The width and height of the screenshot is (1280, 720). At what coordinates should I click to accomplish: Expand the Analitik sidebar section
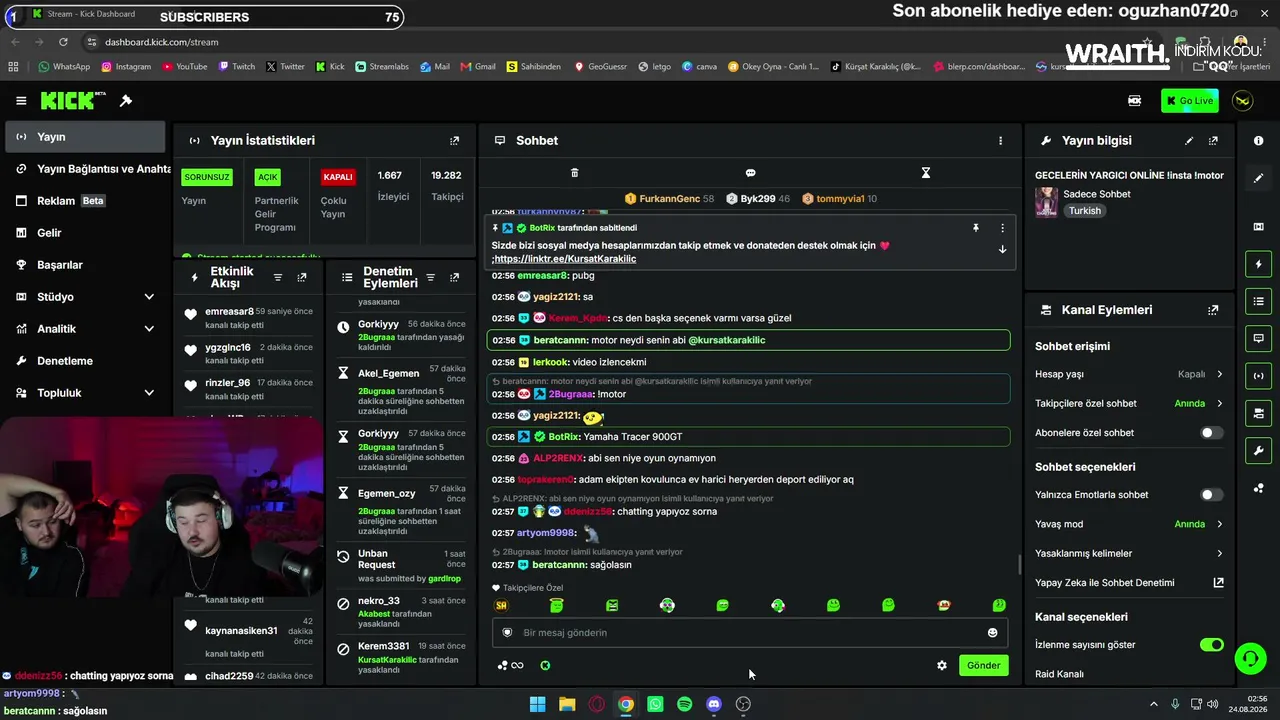tap(149, 329)
